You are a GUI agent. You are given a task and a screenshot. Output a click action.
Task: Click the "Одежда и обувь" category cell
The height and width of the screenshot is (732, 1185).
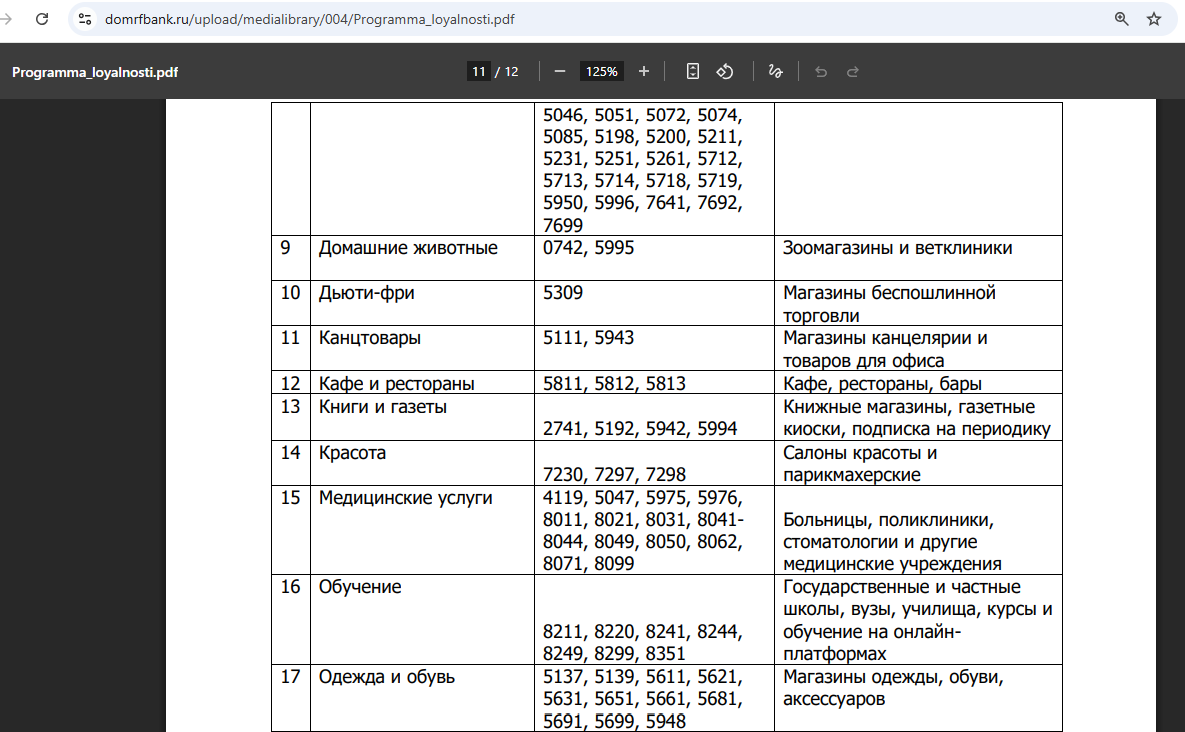387,677
